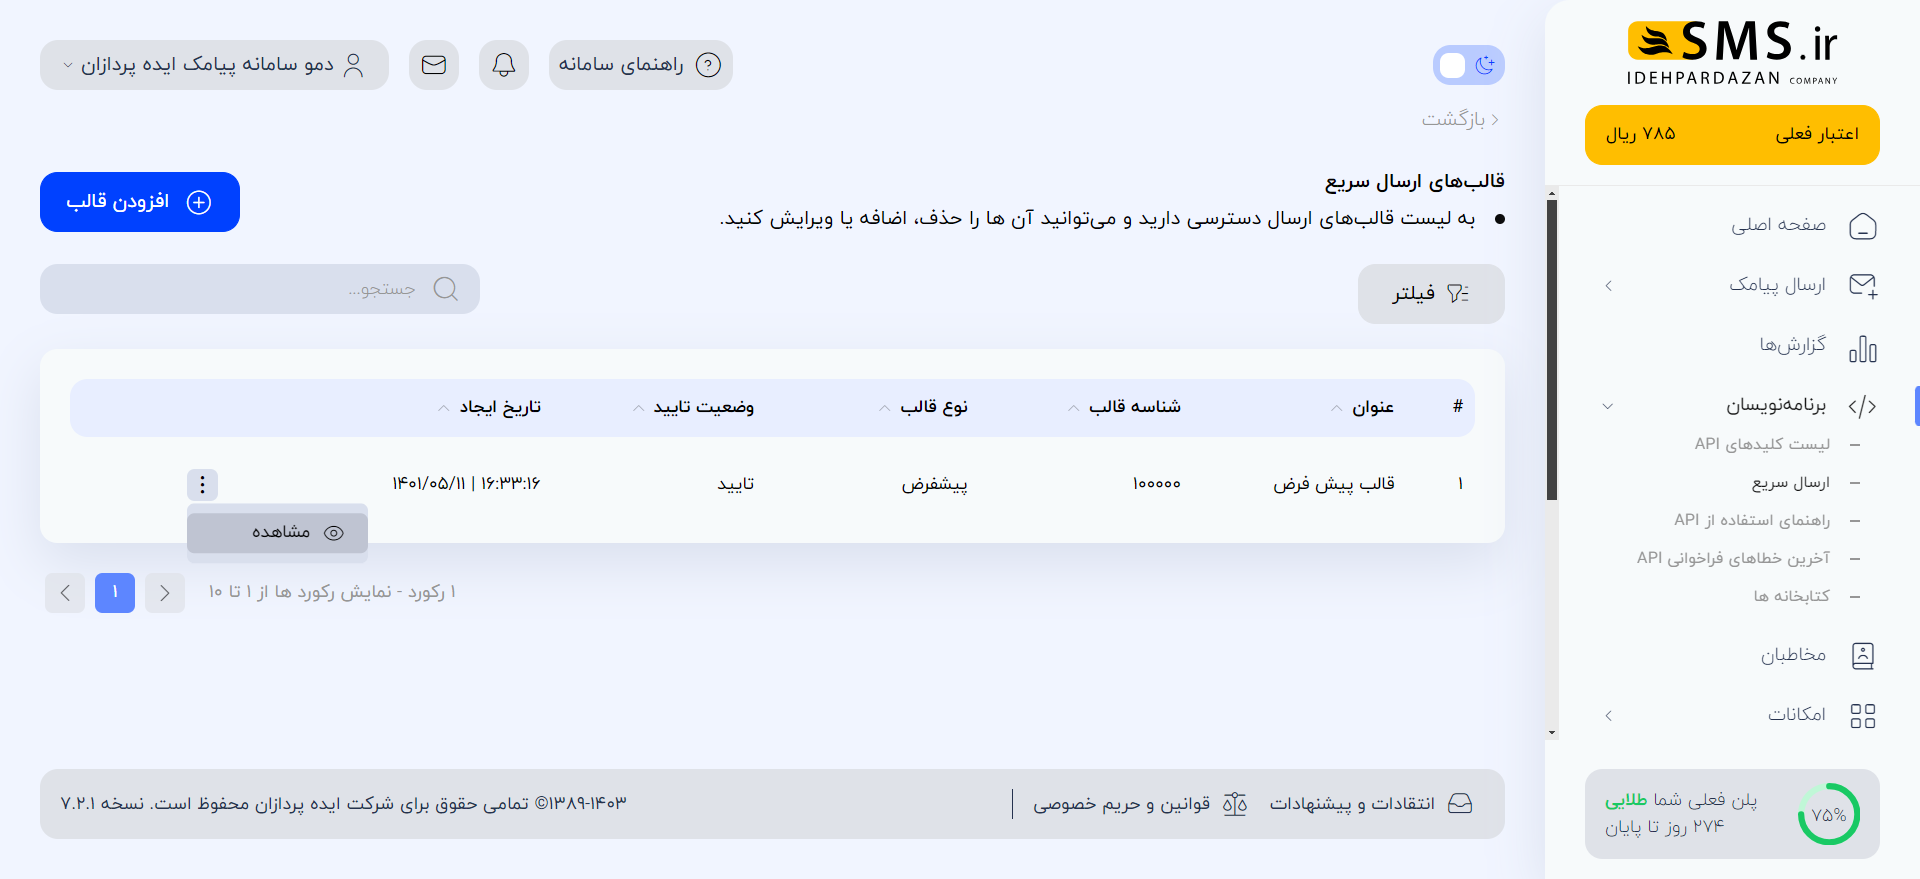
Task: Click the moon icon in theme switch
Action: 1485,65
